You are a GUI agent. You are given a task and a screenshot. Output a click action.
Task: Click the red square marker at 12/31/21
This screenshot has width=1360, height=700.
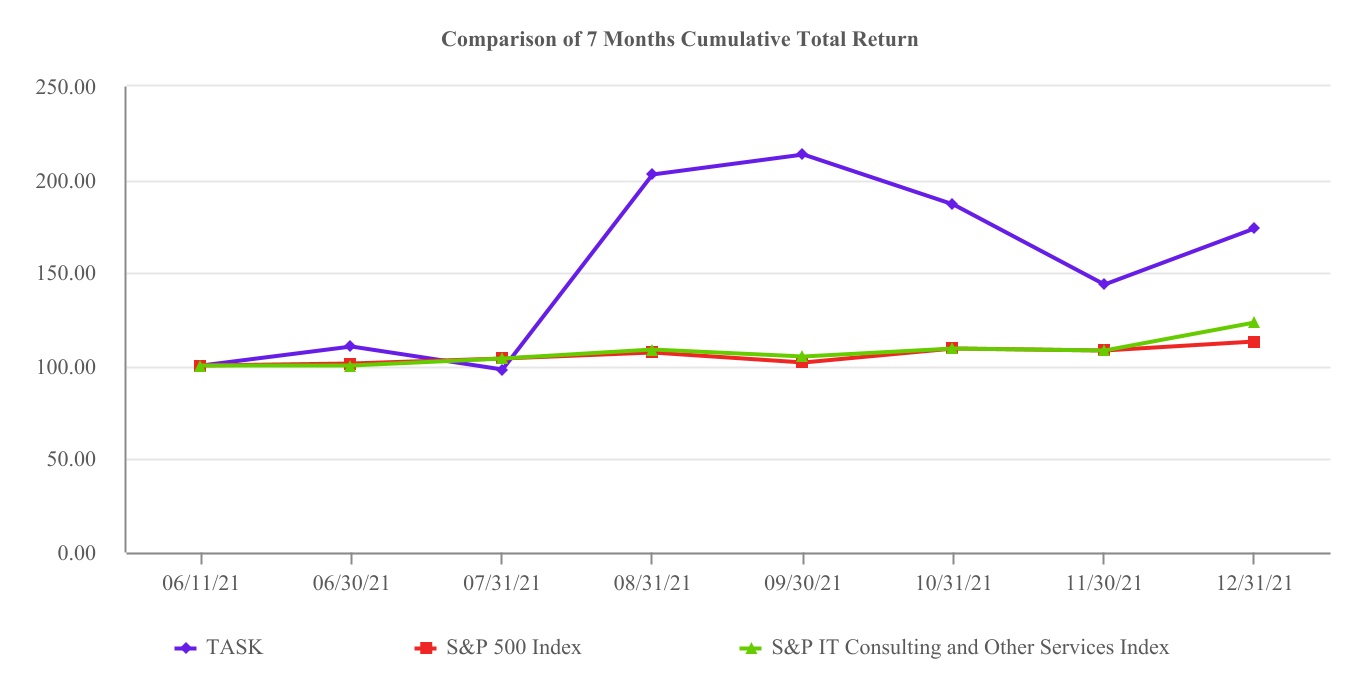point(1253,342)
